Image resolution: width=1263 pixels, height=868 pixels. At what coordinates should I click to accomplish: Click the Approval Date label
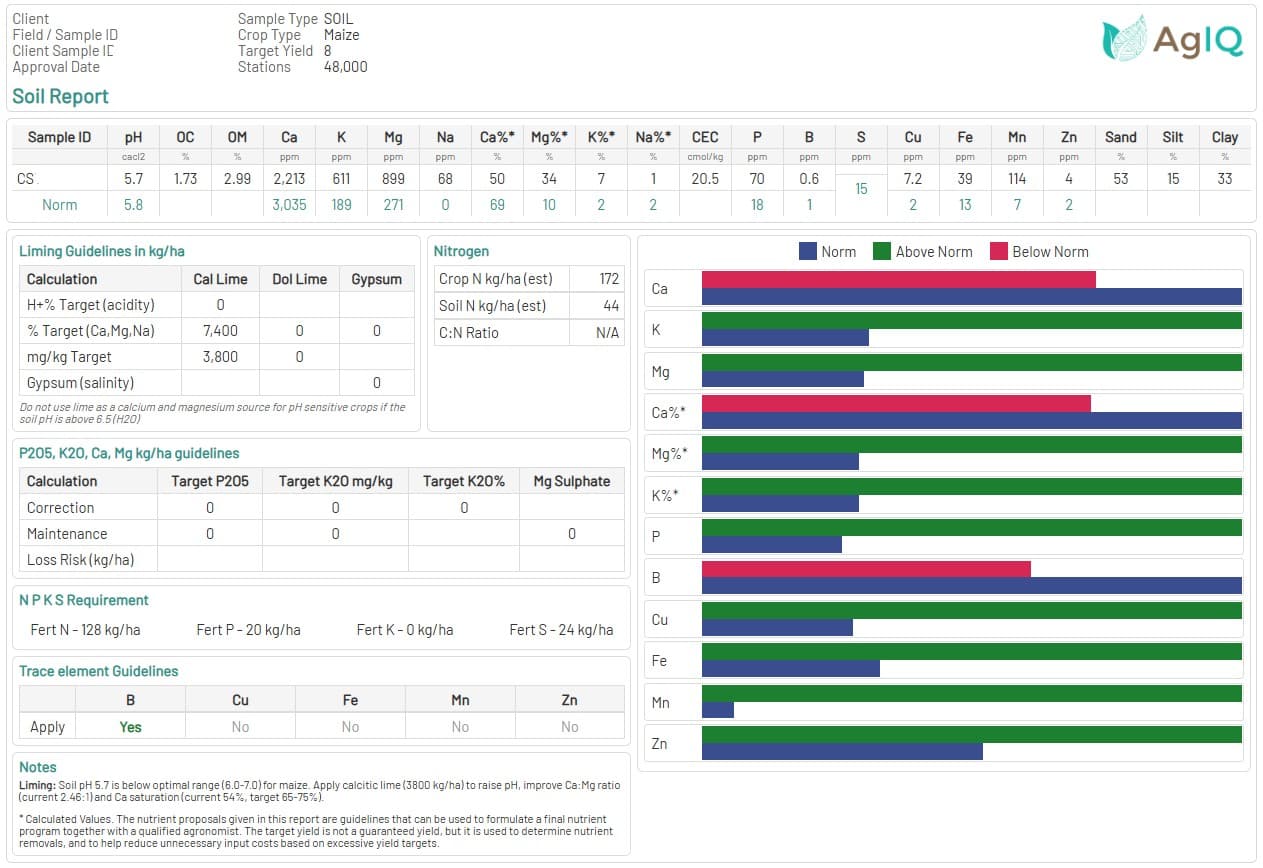56,67
